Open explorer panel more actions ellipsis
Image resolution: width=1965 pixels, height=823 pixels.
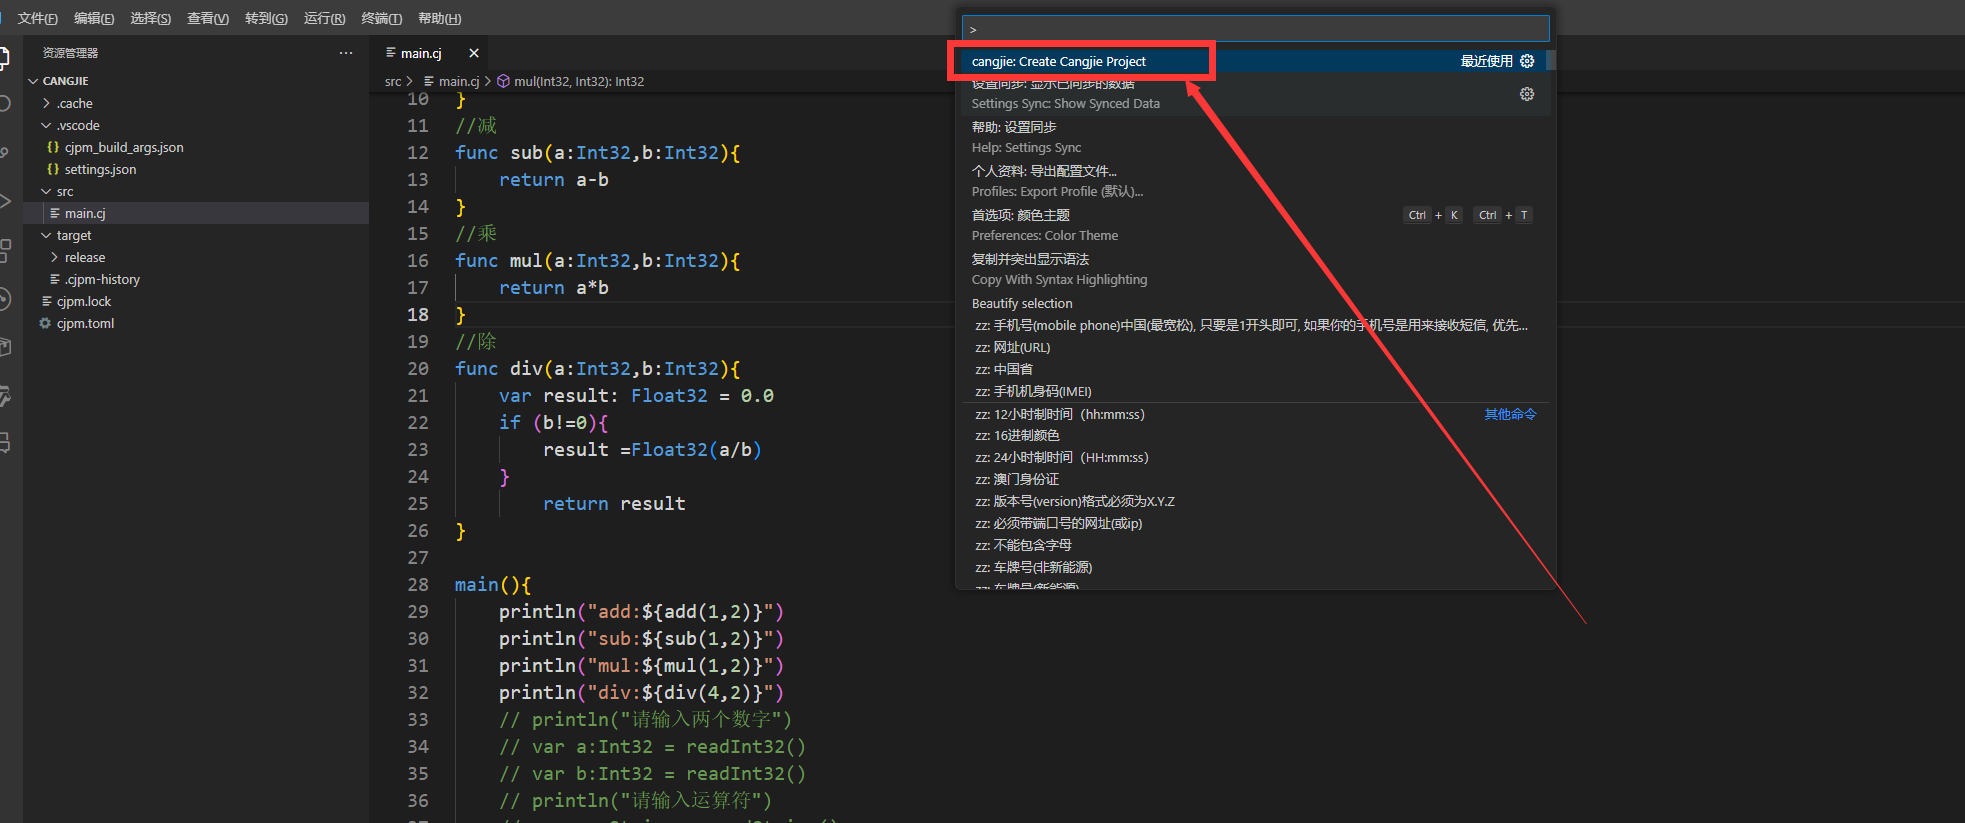[346, 53]
